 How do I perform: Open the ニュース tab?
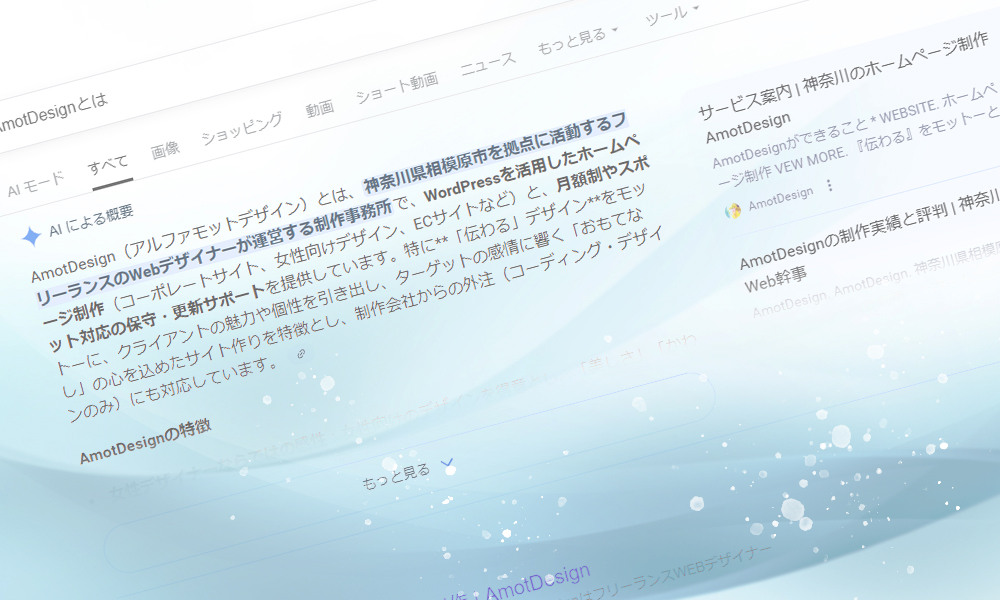[488, 64]
